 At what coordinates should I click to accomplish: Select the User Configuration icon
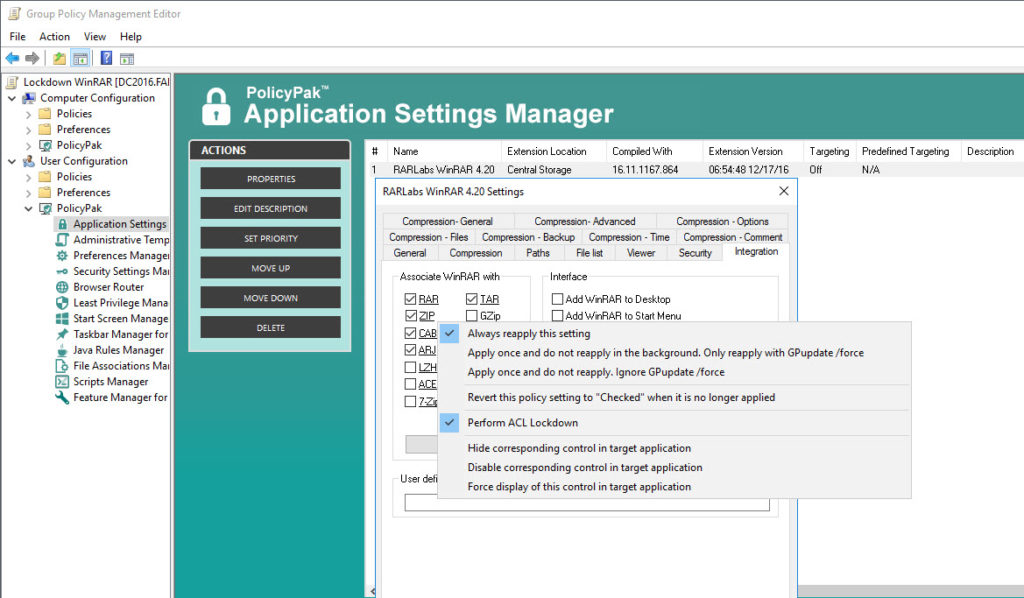[x=29, y=161]
